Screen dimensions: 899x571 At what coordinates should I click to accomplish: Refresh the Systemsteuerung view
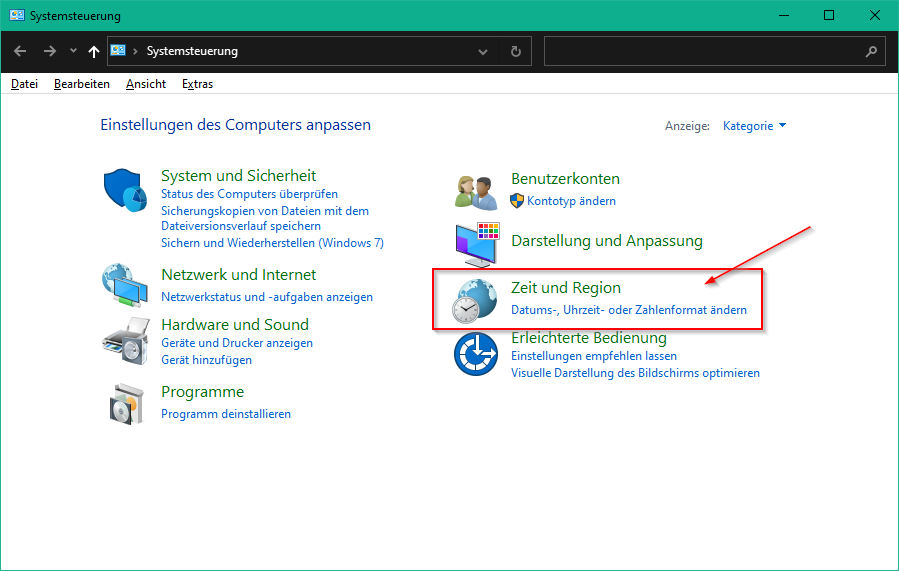point(515,52)
